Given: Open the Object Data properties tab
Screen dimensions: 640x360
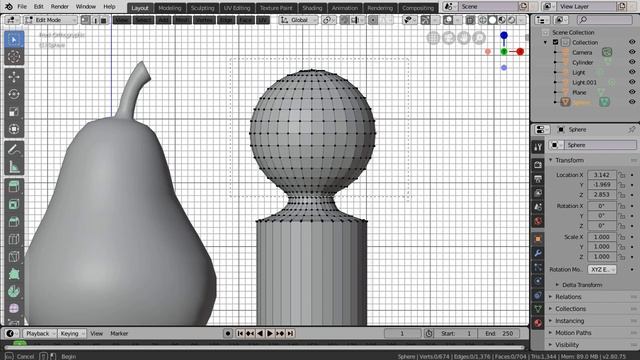Looking at the screenshot, I should pyautogui.click(x=538, y=309).
